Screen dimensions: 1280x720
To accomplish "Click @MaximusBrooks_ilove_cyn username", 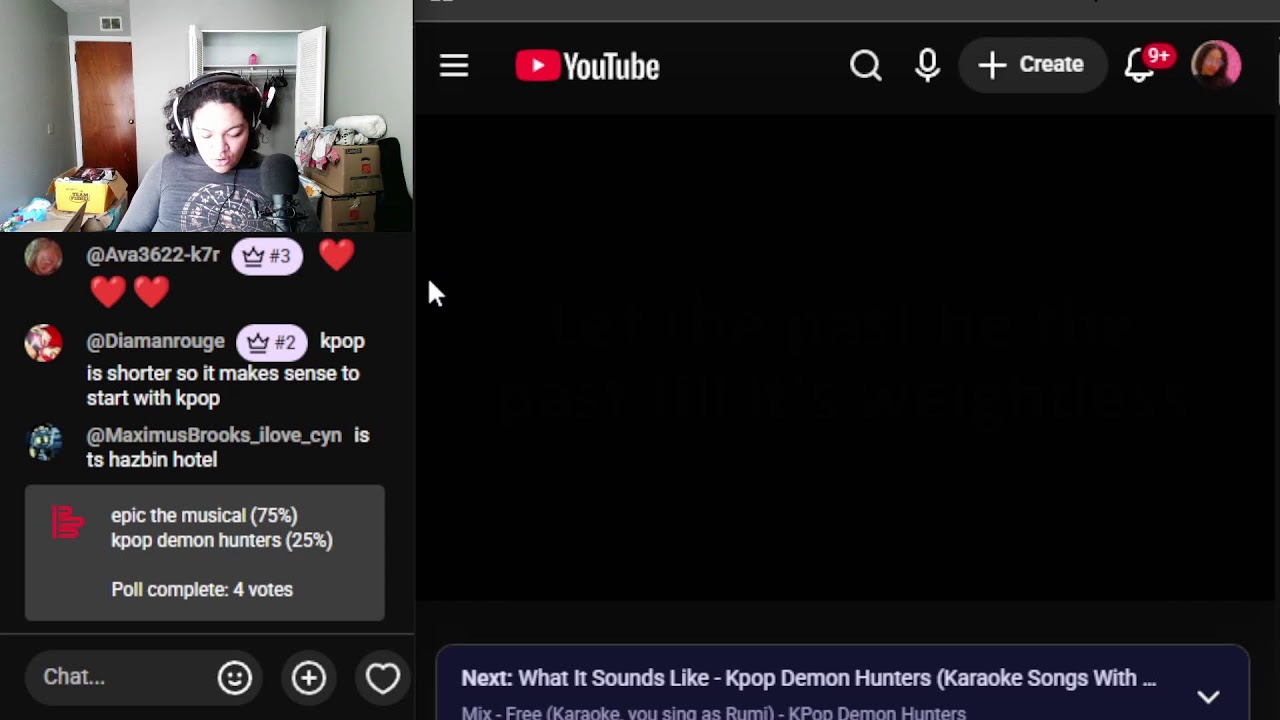I will tap(214, 435).
